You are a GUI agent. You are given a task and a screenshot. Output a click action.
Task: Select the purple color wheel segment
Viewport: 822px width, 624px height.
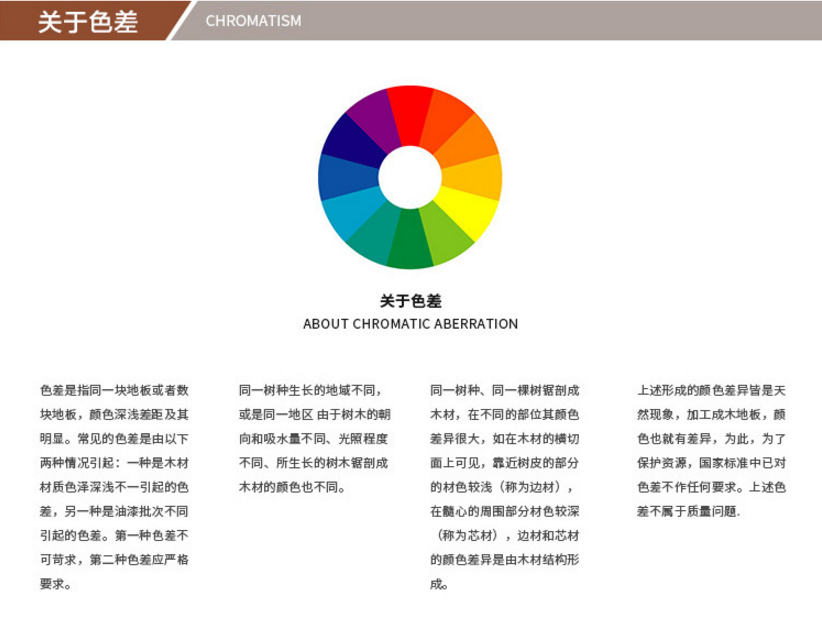[376, 117]
